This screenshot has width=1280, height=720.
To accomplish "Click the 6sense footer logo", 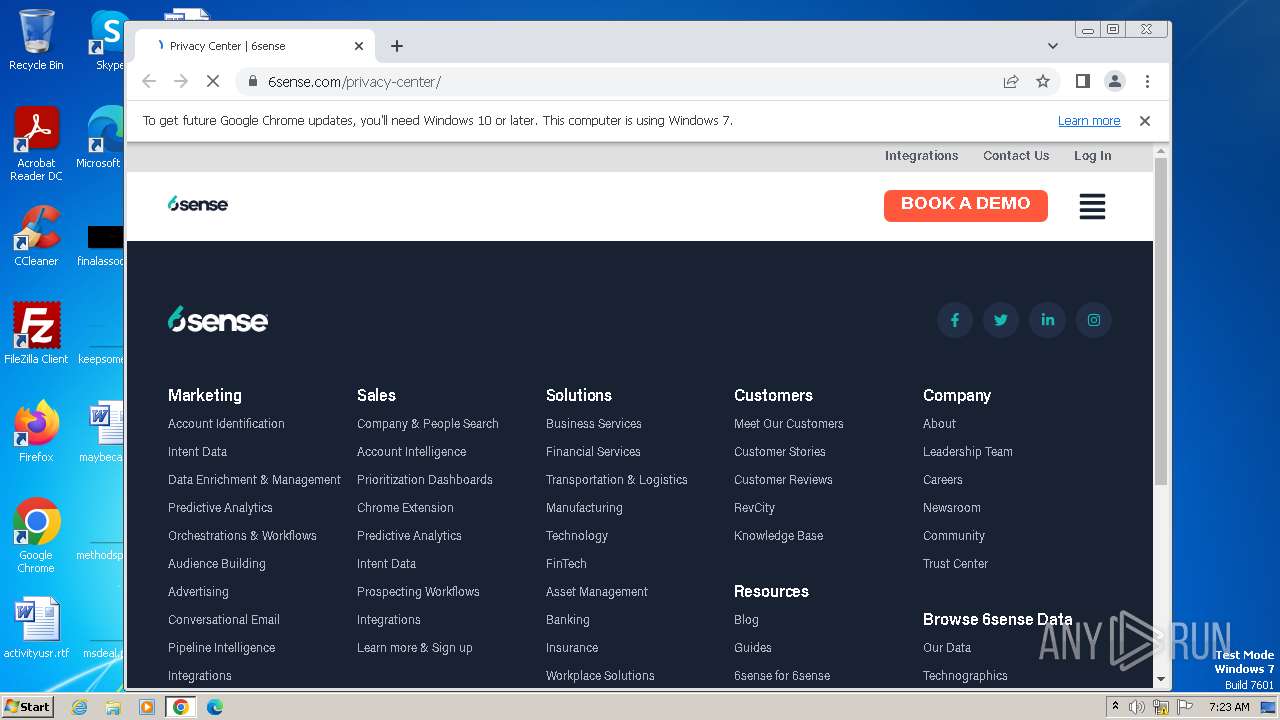I will (218, 320).
